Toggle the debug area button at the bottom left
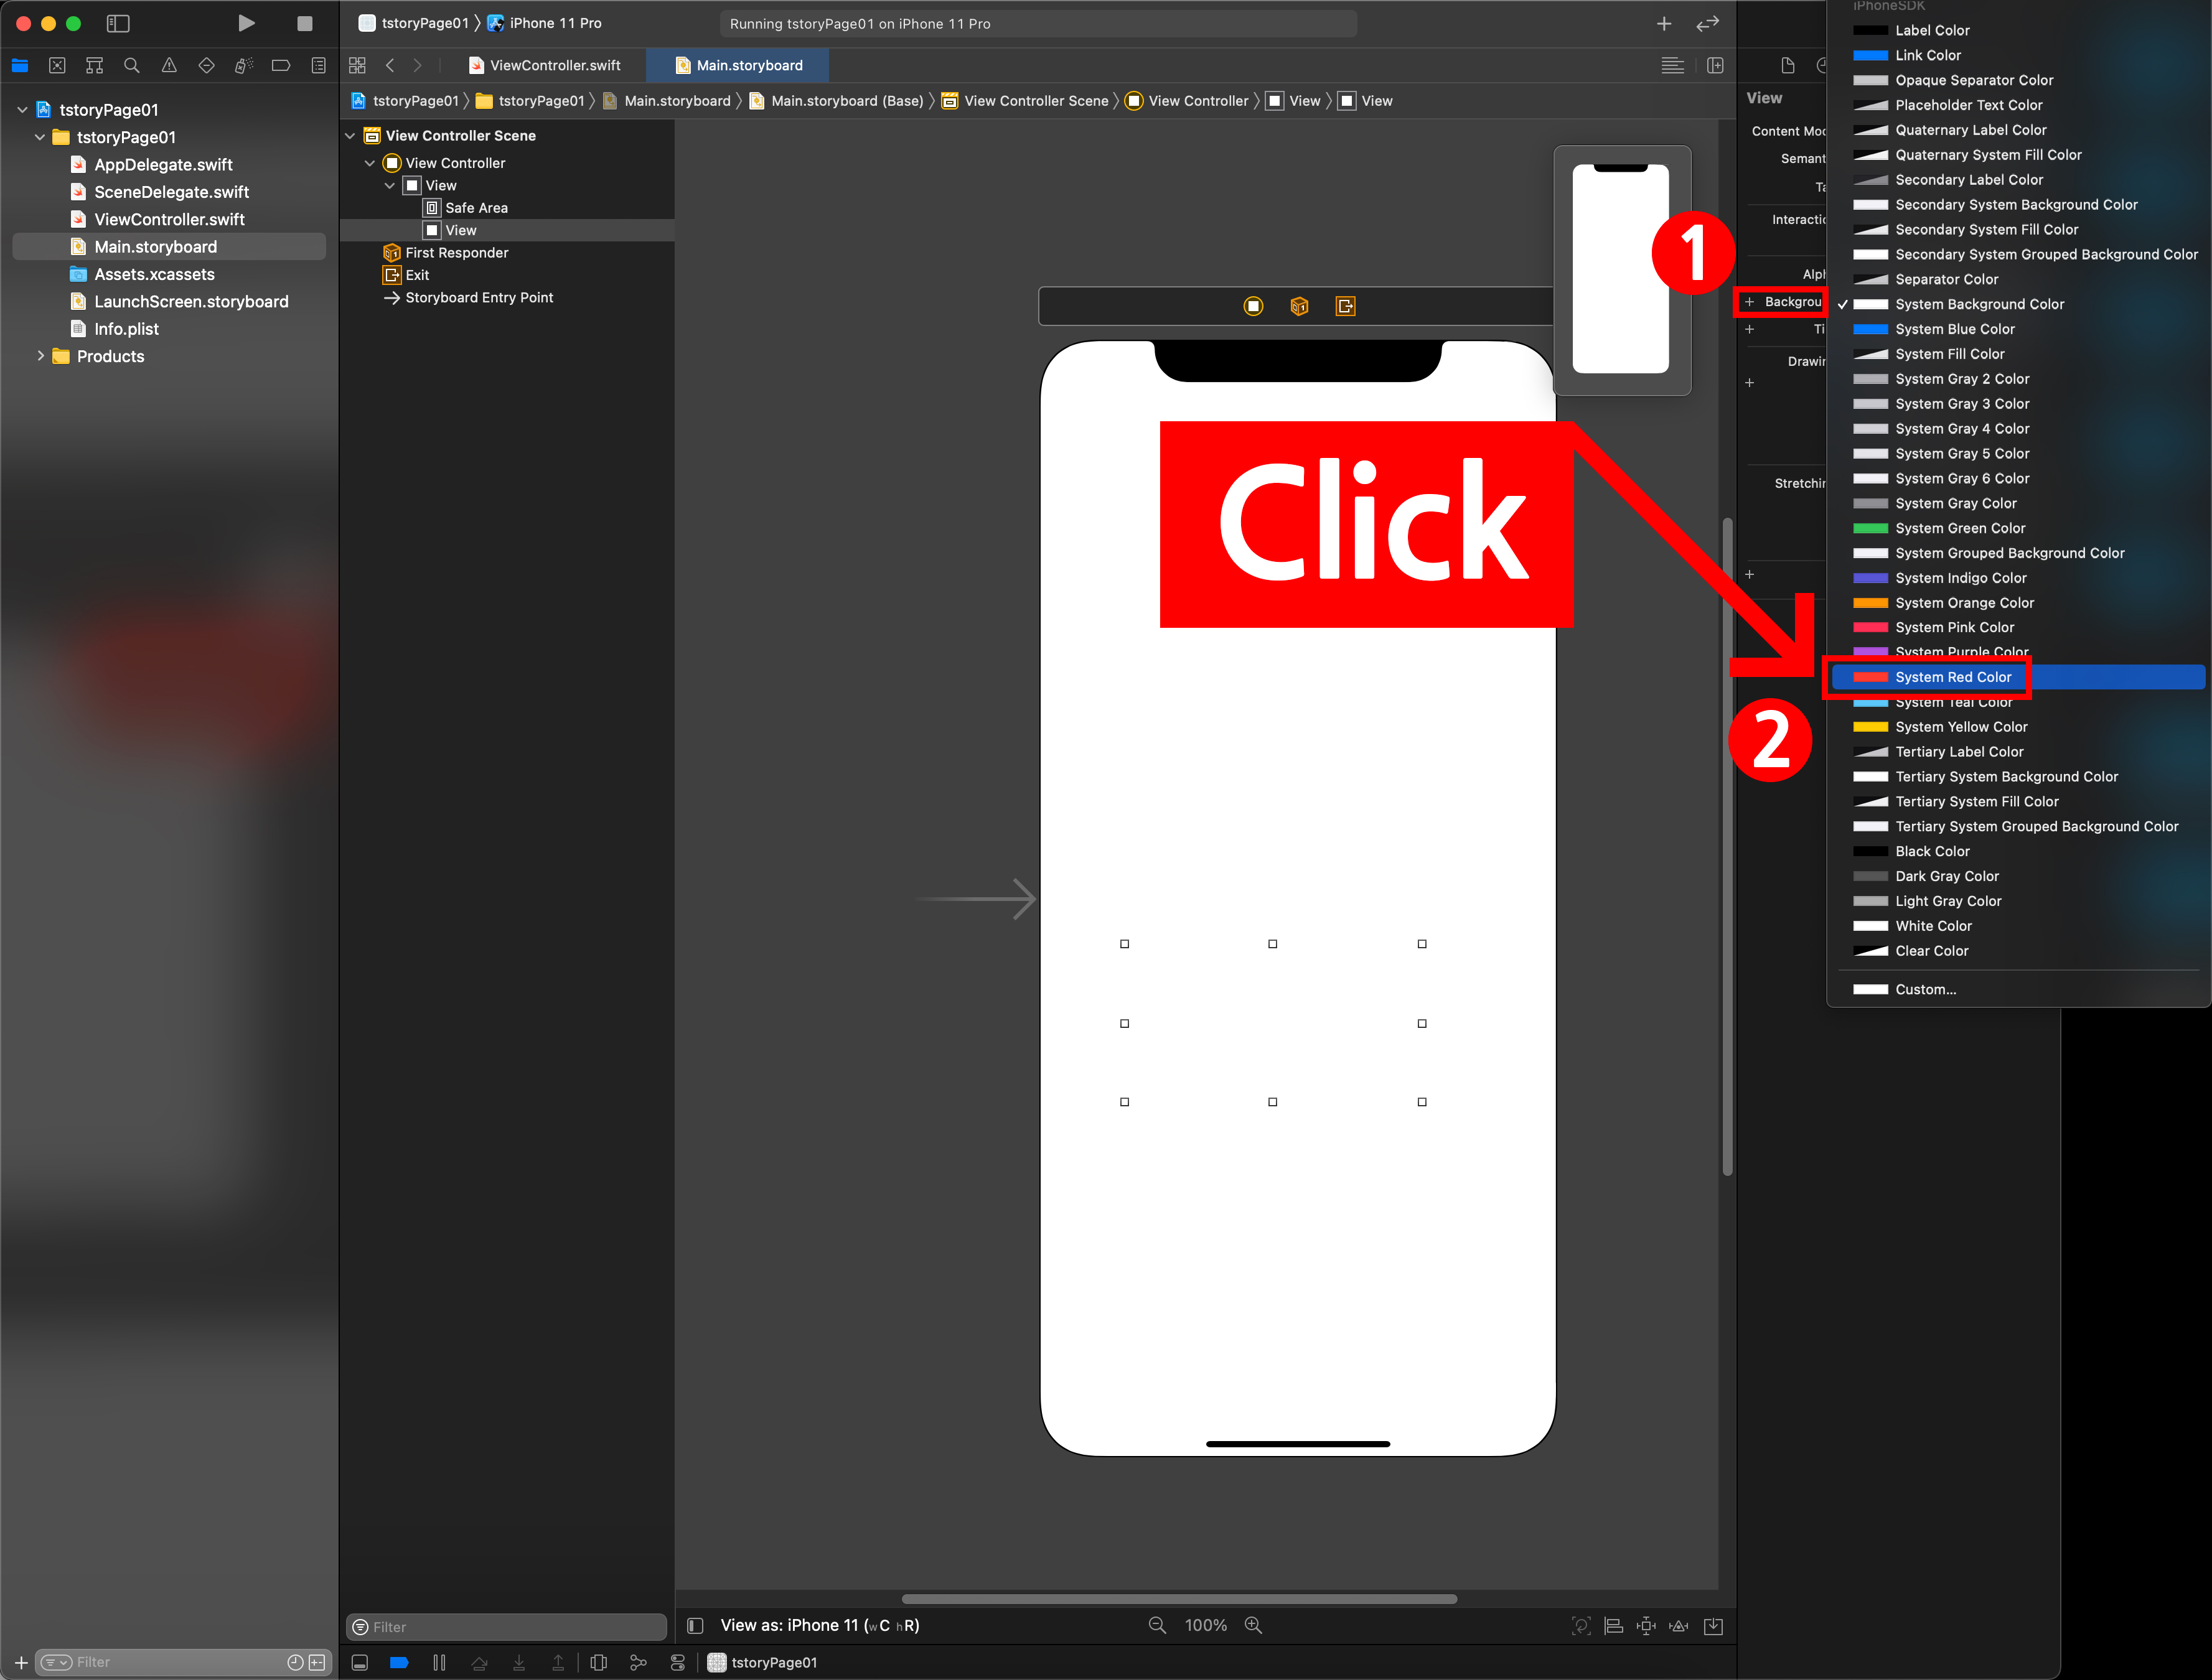The image size is (2212, 1680). [360, 1662]
